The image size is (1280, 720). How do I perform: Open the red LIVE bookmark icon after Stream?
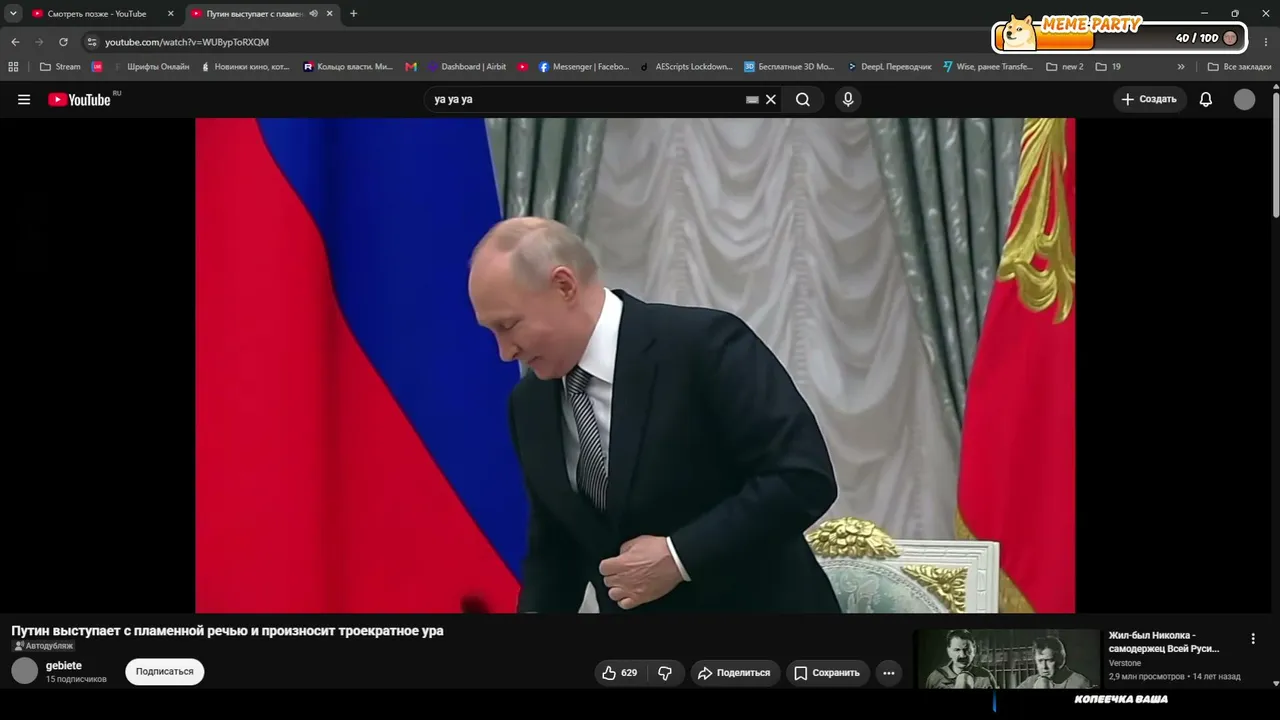(x=97, y=67)
